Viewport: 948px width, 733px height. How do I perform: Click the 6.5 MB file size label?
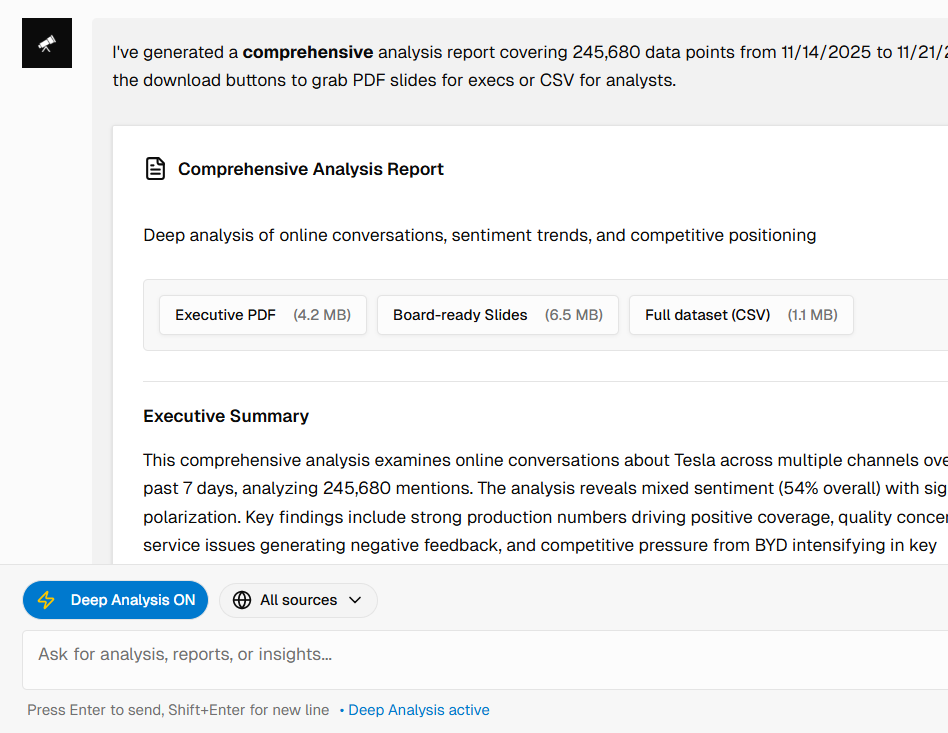pos(574,315)
